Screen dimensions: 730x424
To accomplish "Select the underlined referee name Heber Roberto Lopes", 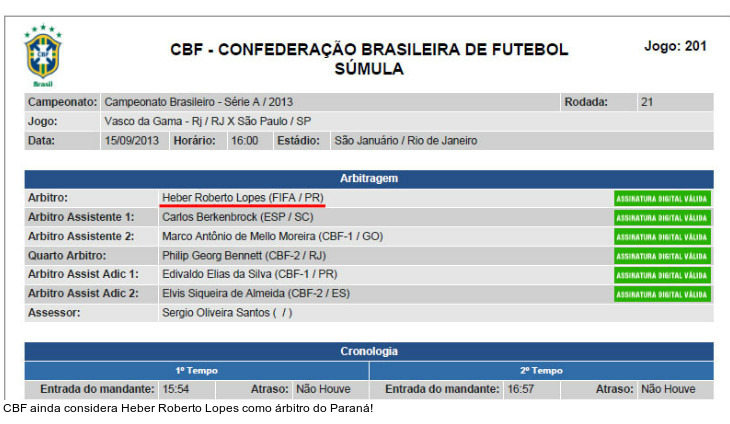I will click(x=242, y=198).
